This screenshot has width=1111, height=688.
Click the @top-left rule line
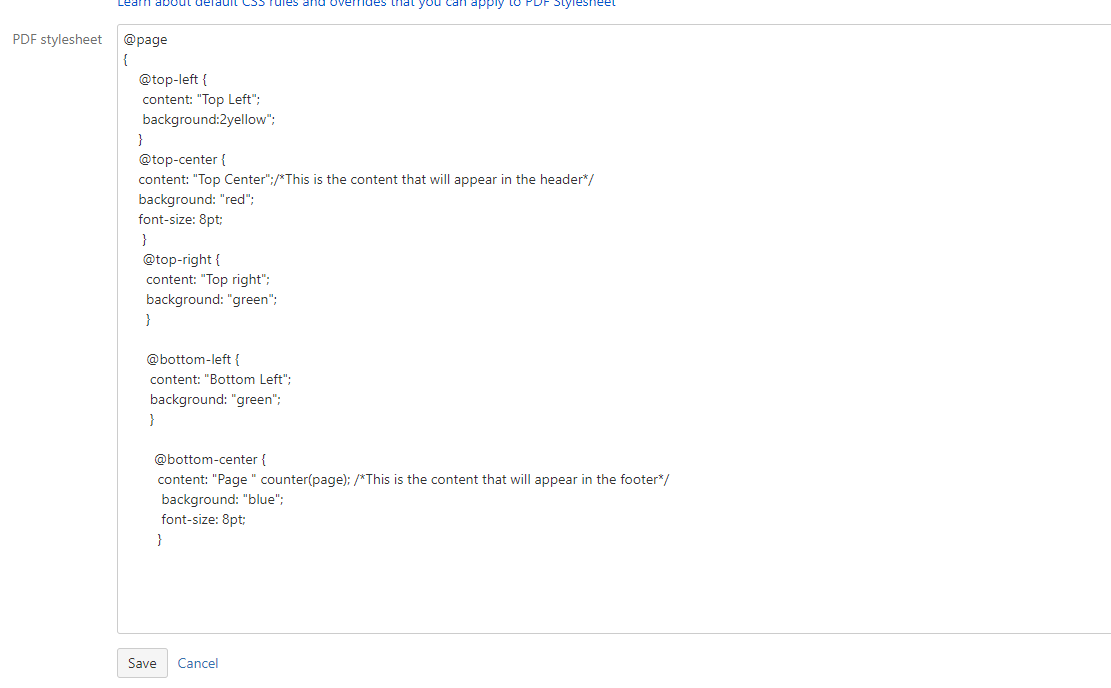[x=173, y=79]
